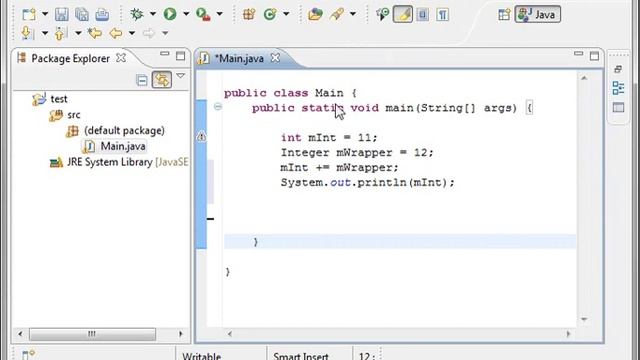
Task: Toggle show whitespace characters pilcrow icon
Action: [442, 15]
